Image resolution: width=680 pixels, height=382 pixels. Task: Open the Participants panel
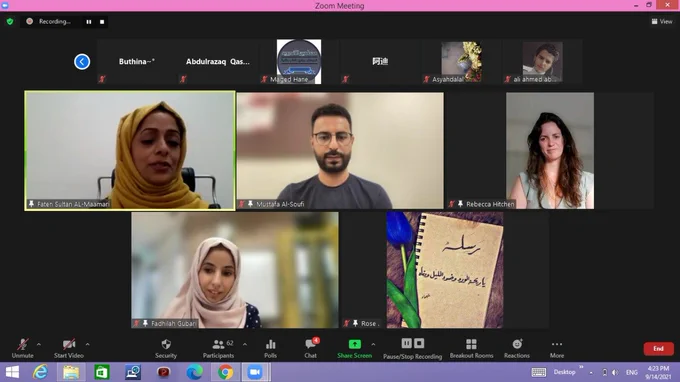[219, 348]
